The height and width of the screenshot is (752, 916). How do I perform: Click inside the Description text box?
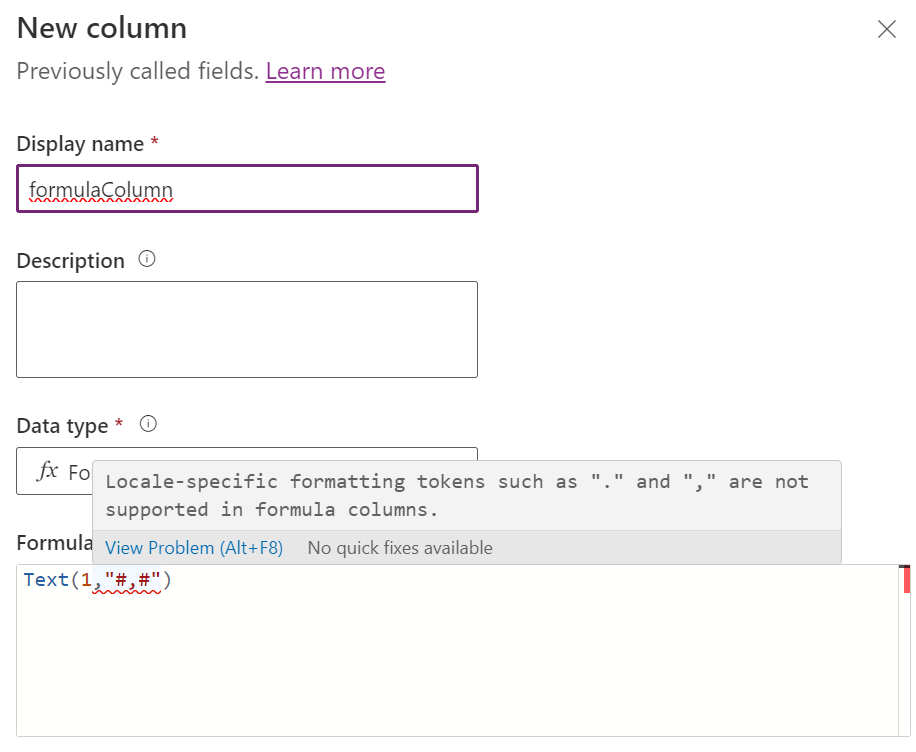coord(246,328)
